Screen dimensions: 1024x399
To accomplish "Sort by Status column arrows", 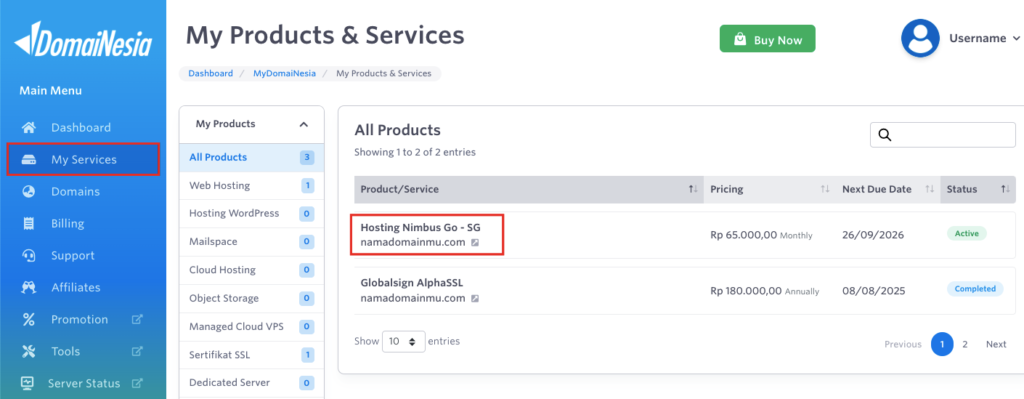I will [1005, 189].
